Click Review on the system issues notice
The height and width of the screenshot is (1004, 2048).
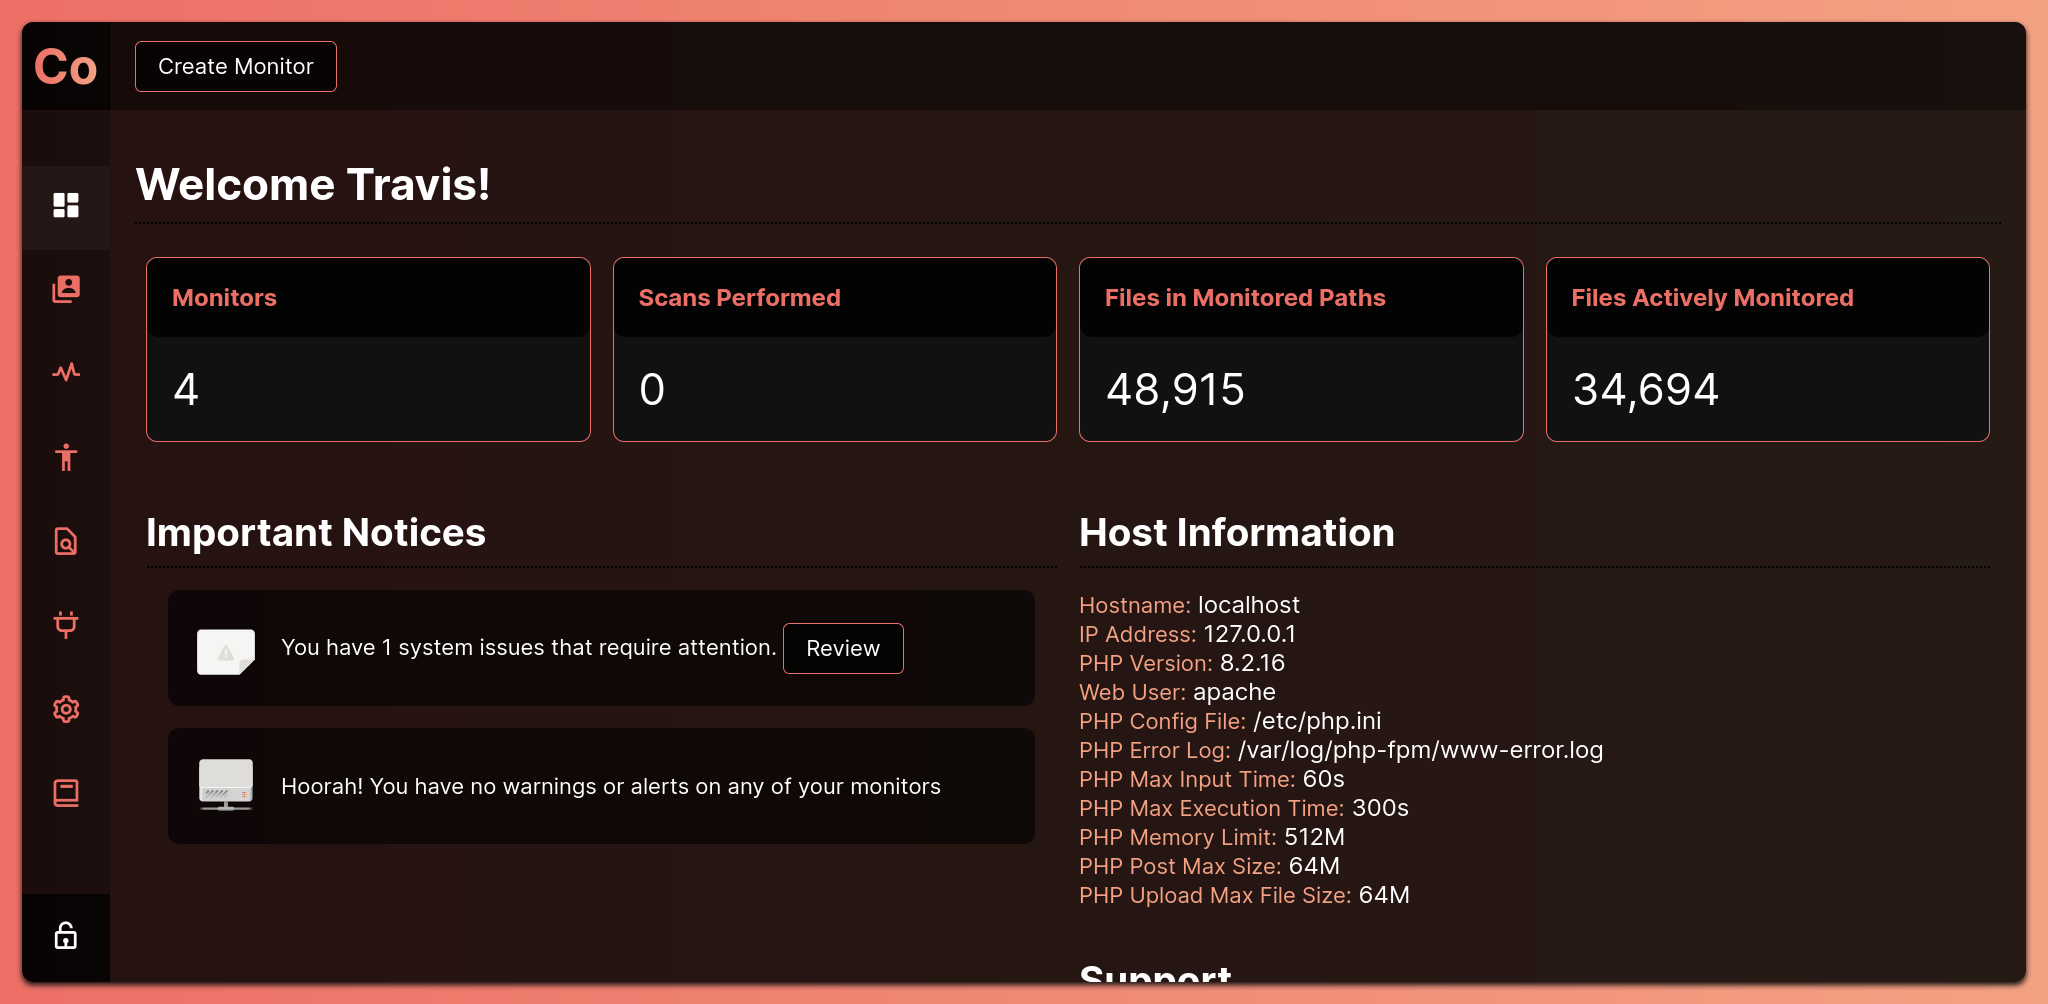pos(843,648)
